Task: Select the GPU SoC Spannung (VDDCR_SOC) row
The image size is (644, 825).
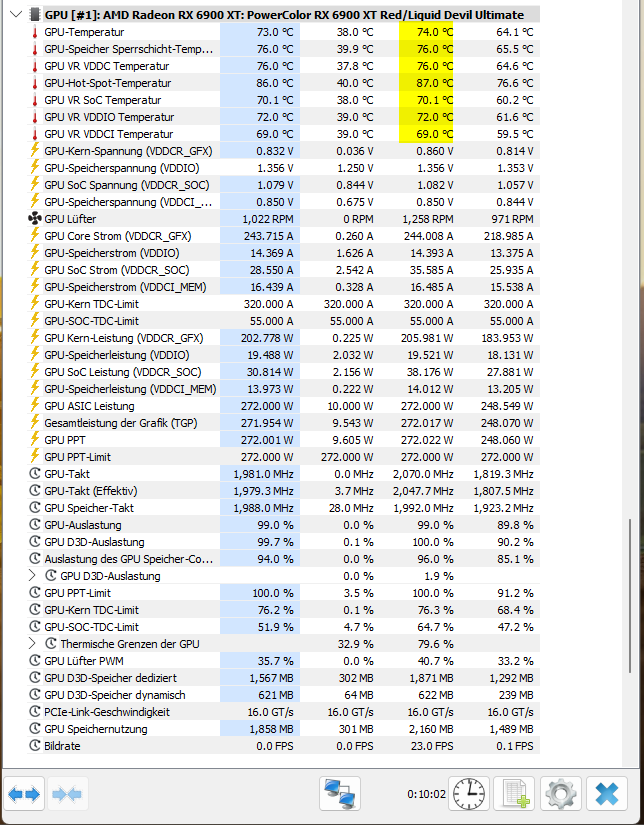Action: [283, 185]
